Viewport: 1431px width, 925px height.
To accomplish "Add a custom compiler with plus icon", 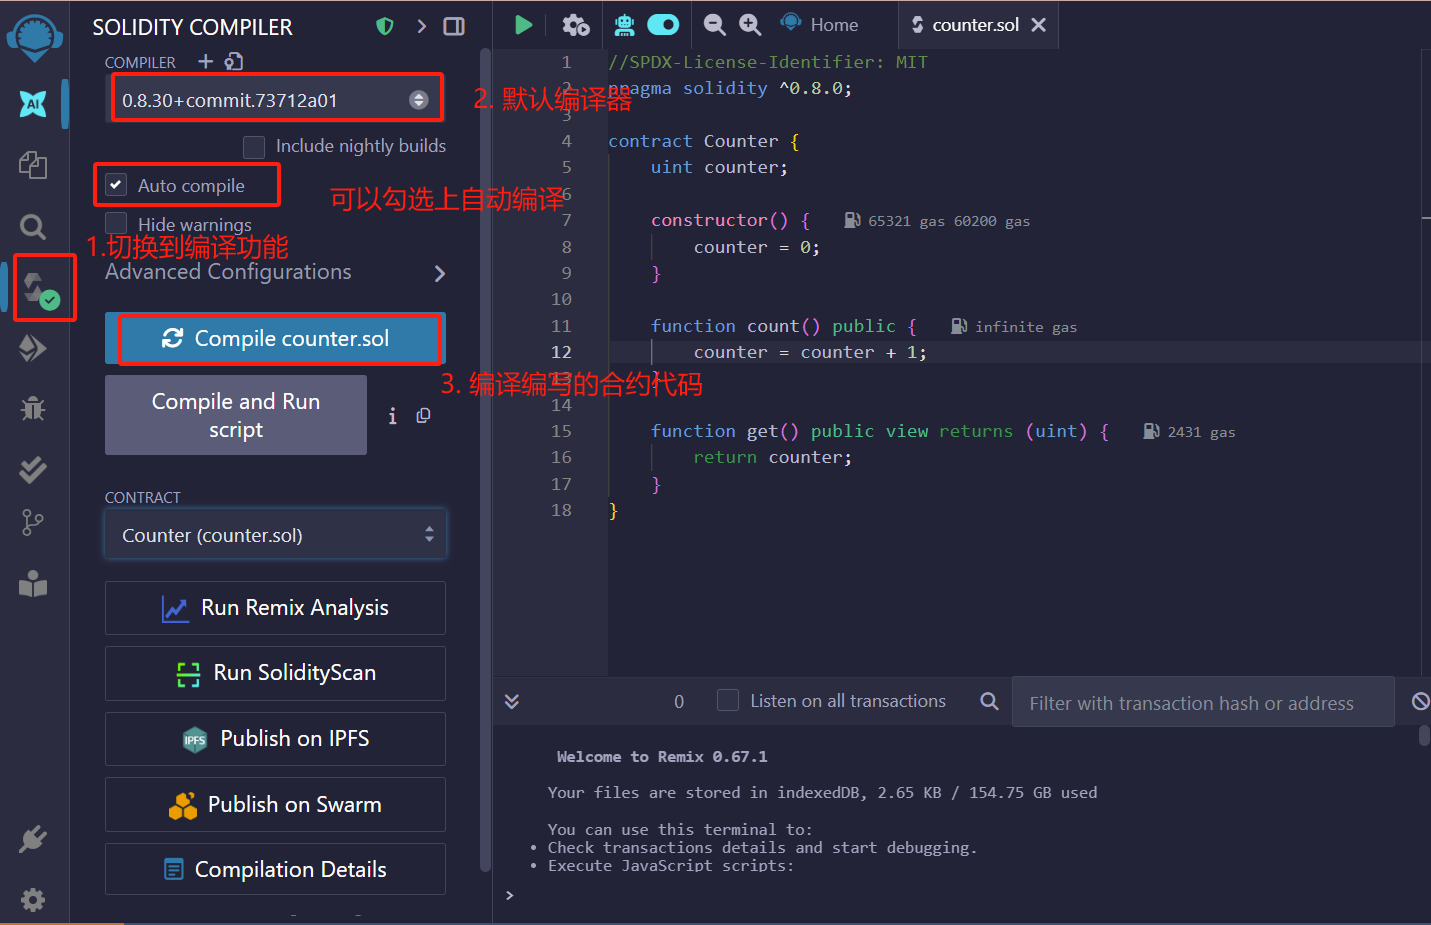I will [x=205, y=61].
